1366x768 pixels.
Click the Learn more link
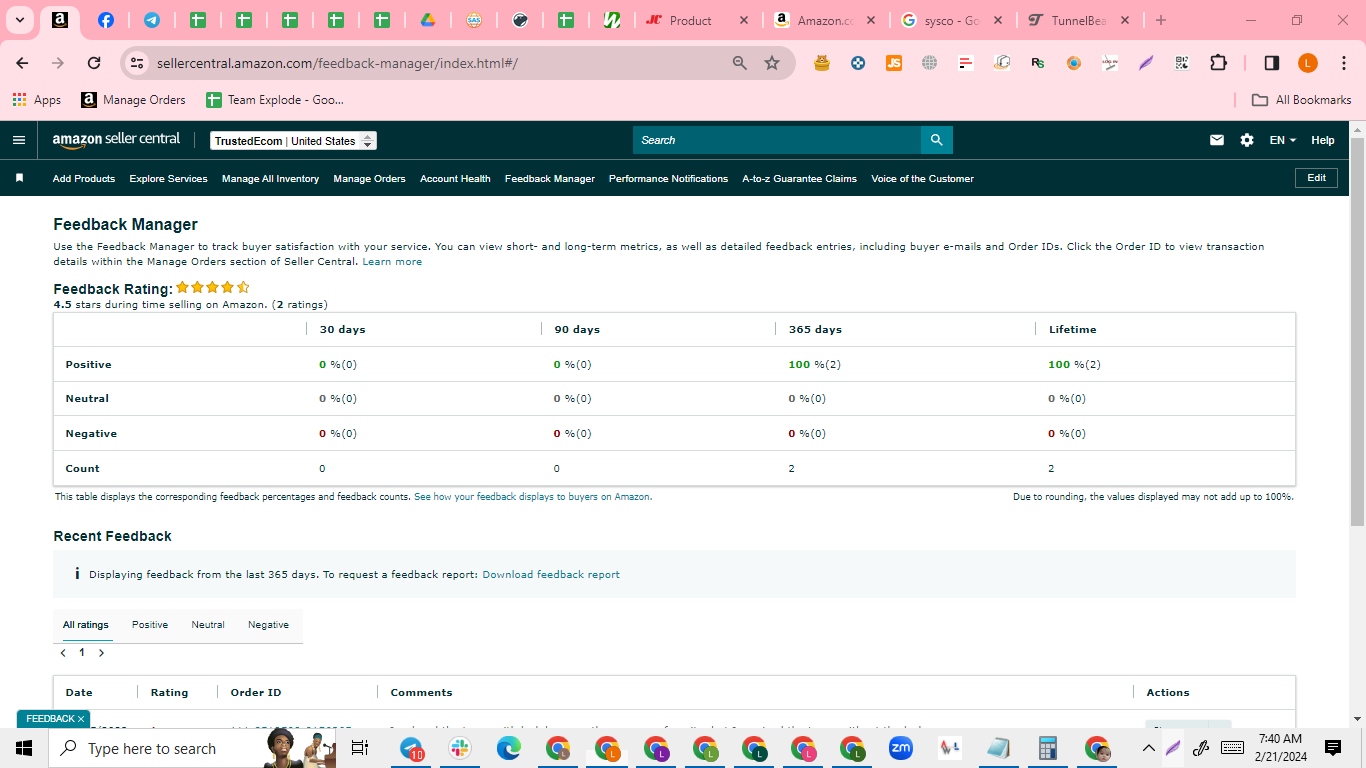click(x=392, y=262)
